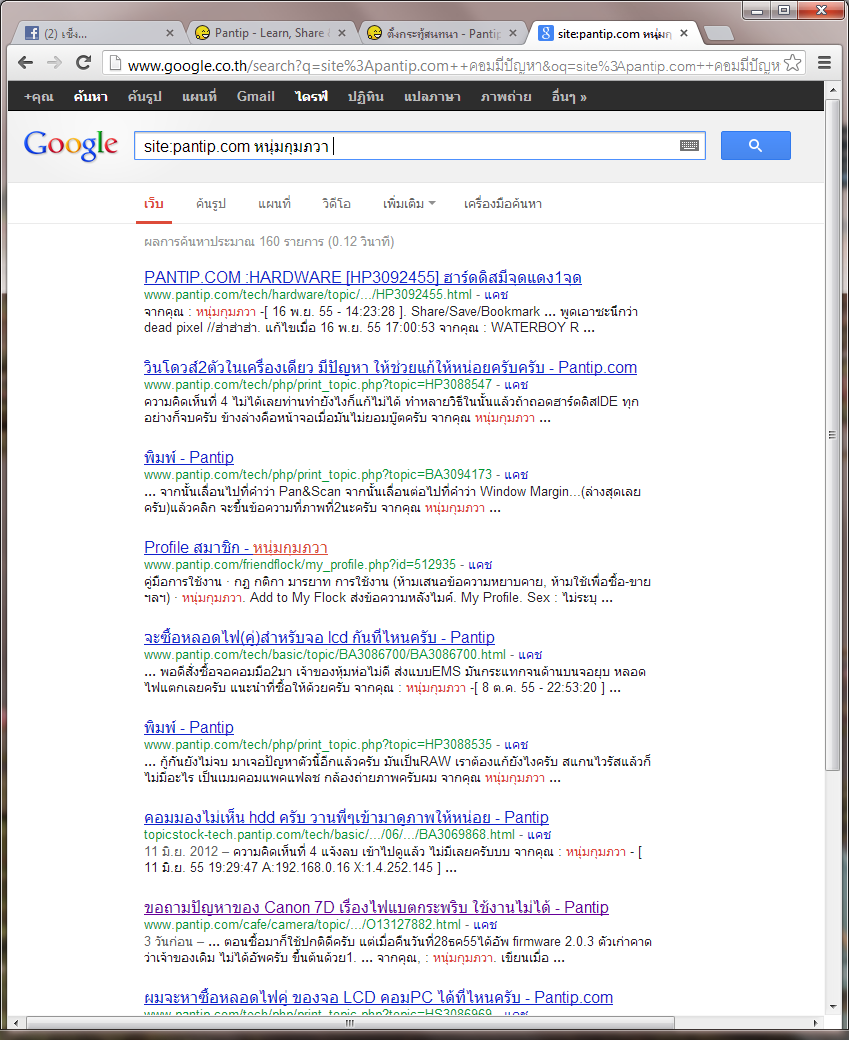Close the Facebook tab
The width and height of the screenshot is (849, 1040).
[x=170, y=33]
